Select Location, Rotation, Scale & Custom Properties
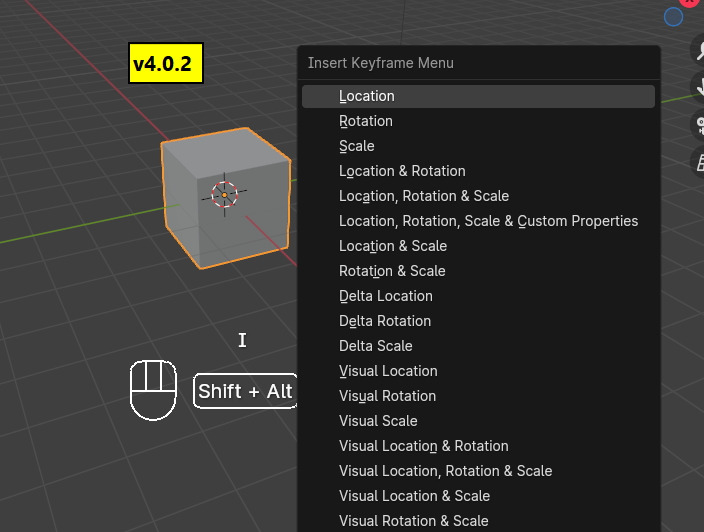Image resolution: width=704 pixels, height=532 pixels. click(478, 221)
